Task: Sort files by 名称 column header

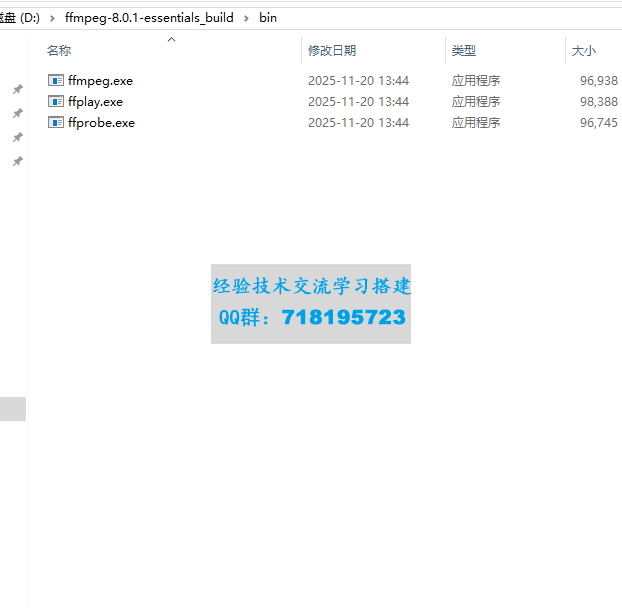Action: (x=59, y=51)
